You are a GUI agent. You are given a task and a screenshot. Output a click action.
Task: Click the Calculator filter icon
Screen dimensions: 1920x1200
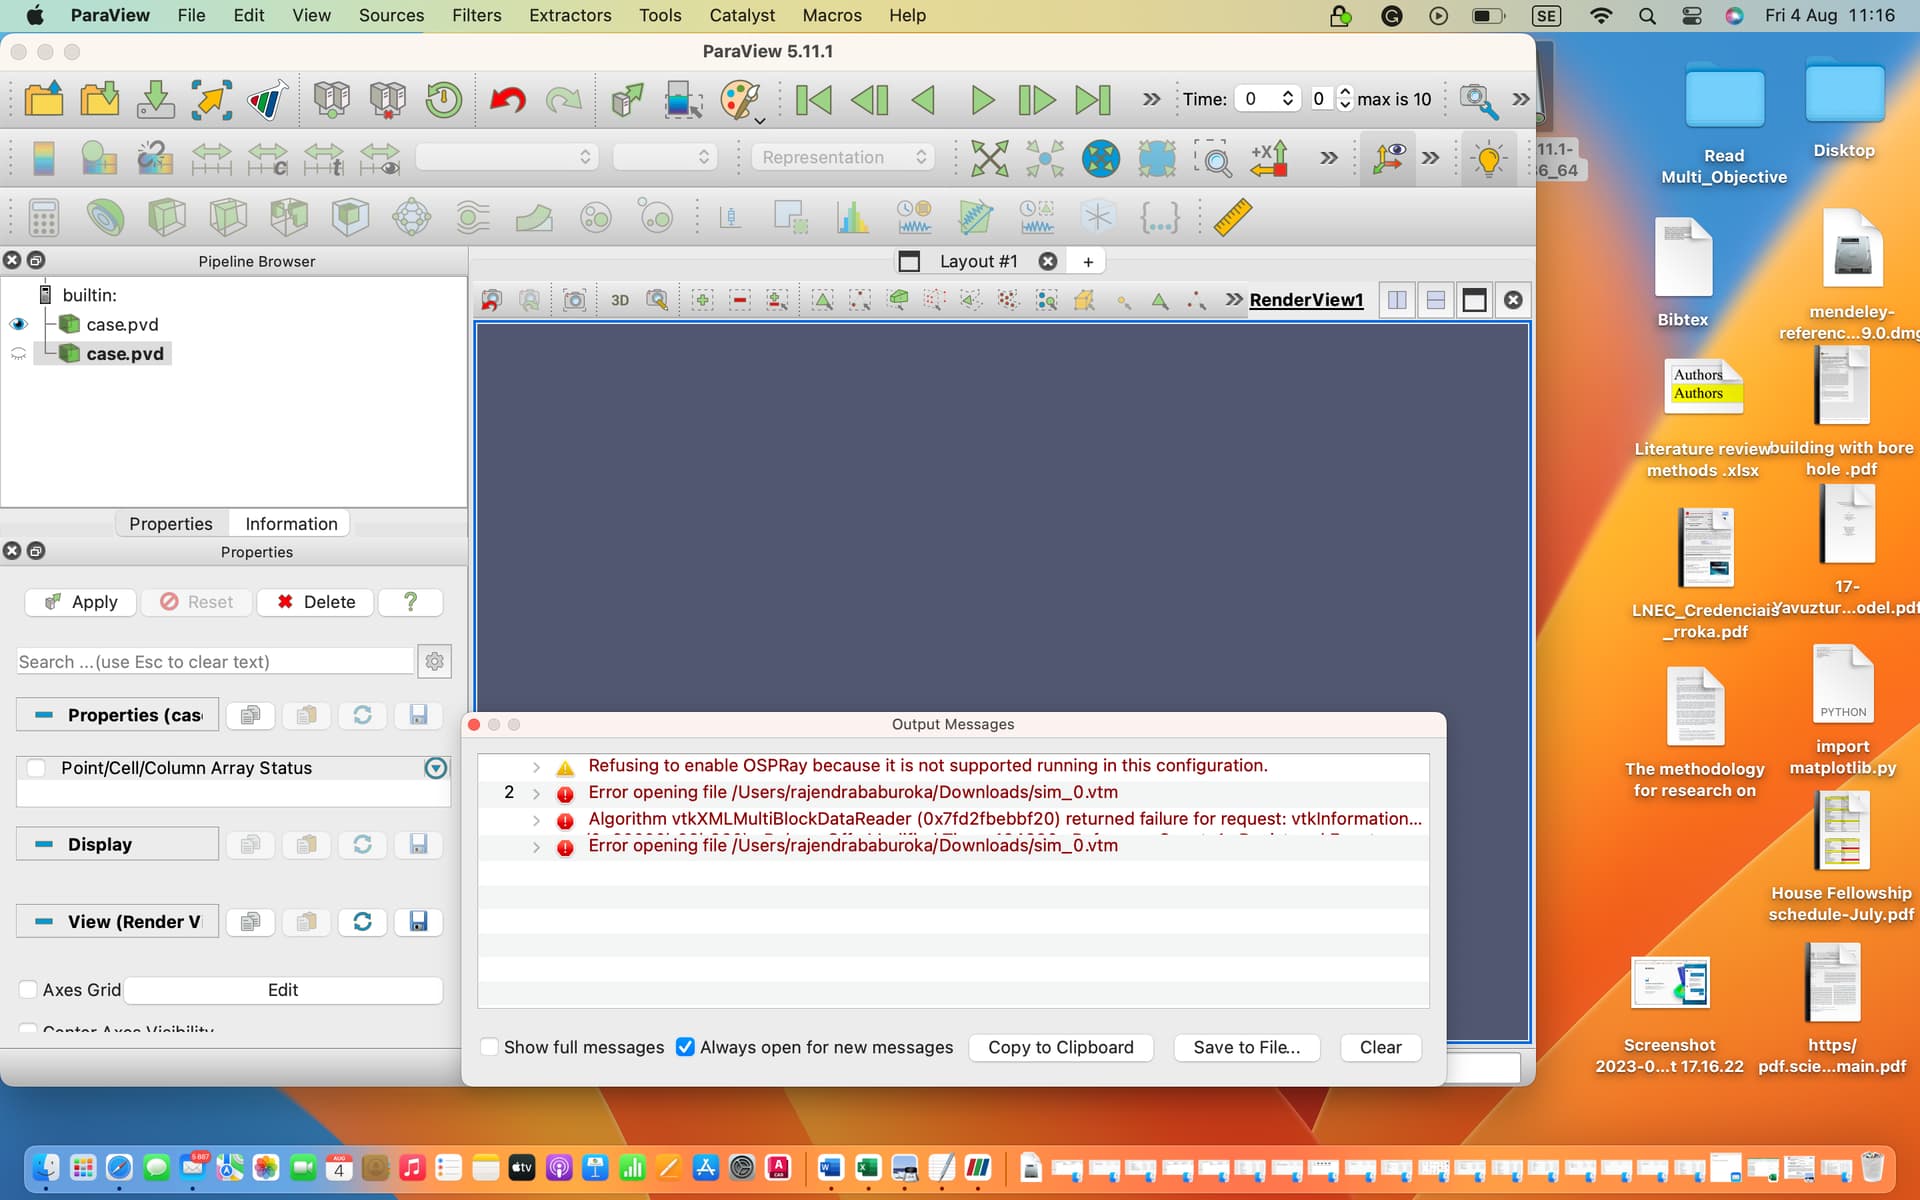[43, 217]
